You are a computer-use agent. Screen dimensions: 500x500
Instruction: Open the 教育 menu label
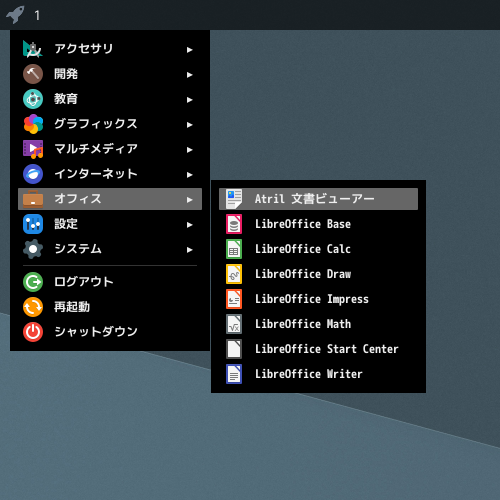[x=66, y=99]
